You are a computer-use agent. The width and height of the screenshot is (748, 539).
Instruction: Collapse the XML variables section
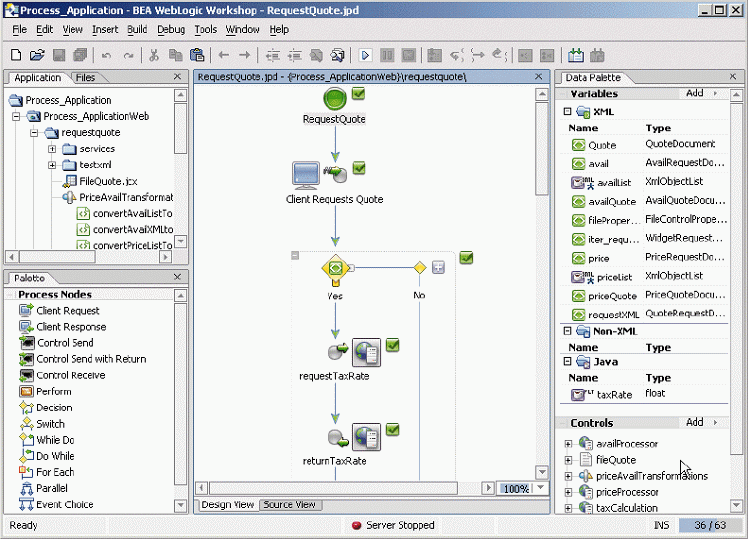[x=567, y=111]
